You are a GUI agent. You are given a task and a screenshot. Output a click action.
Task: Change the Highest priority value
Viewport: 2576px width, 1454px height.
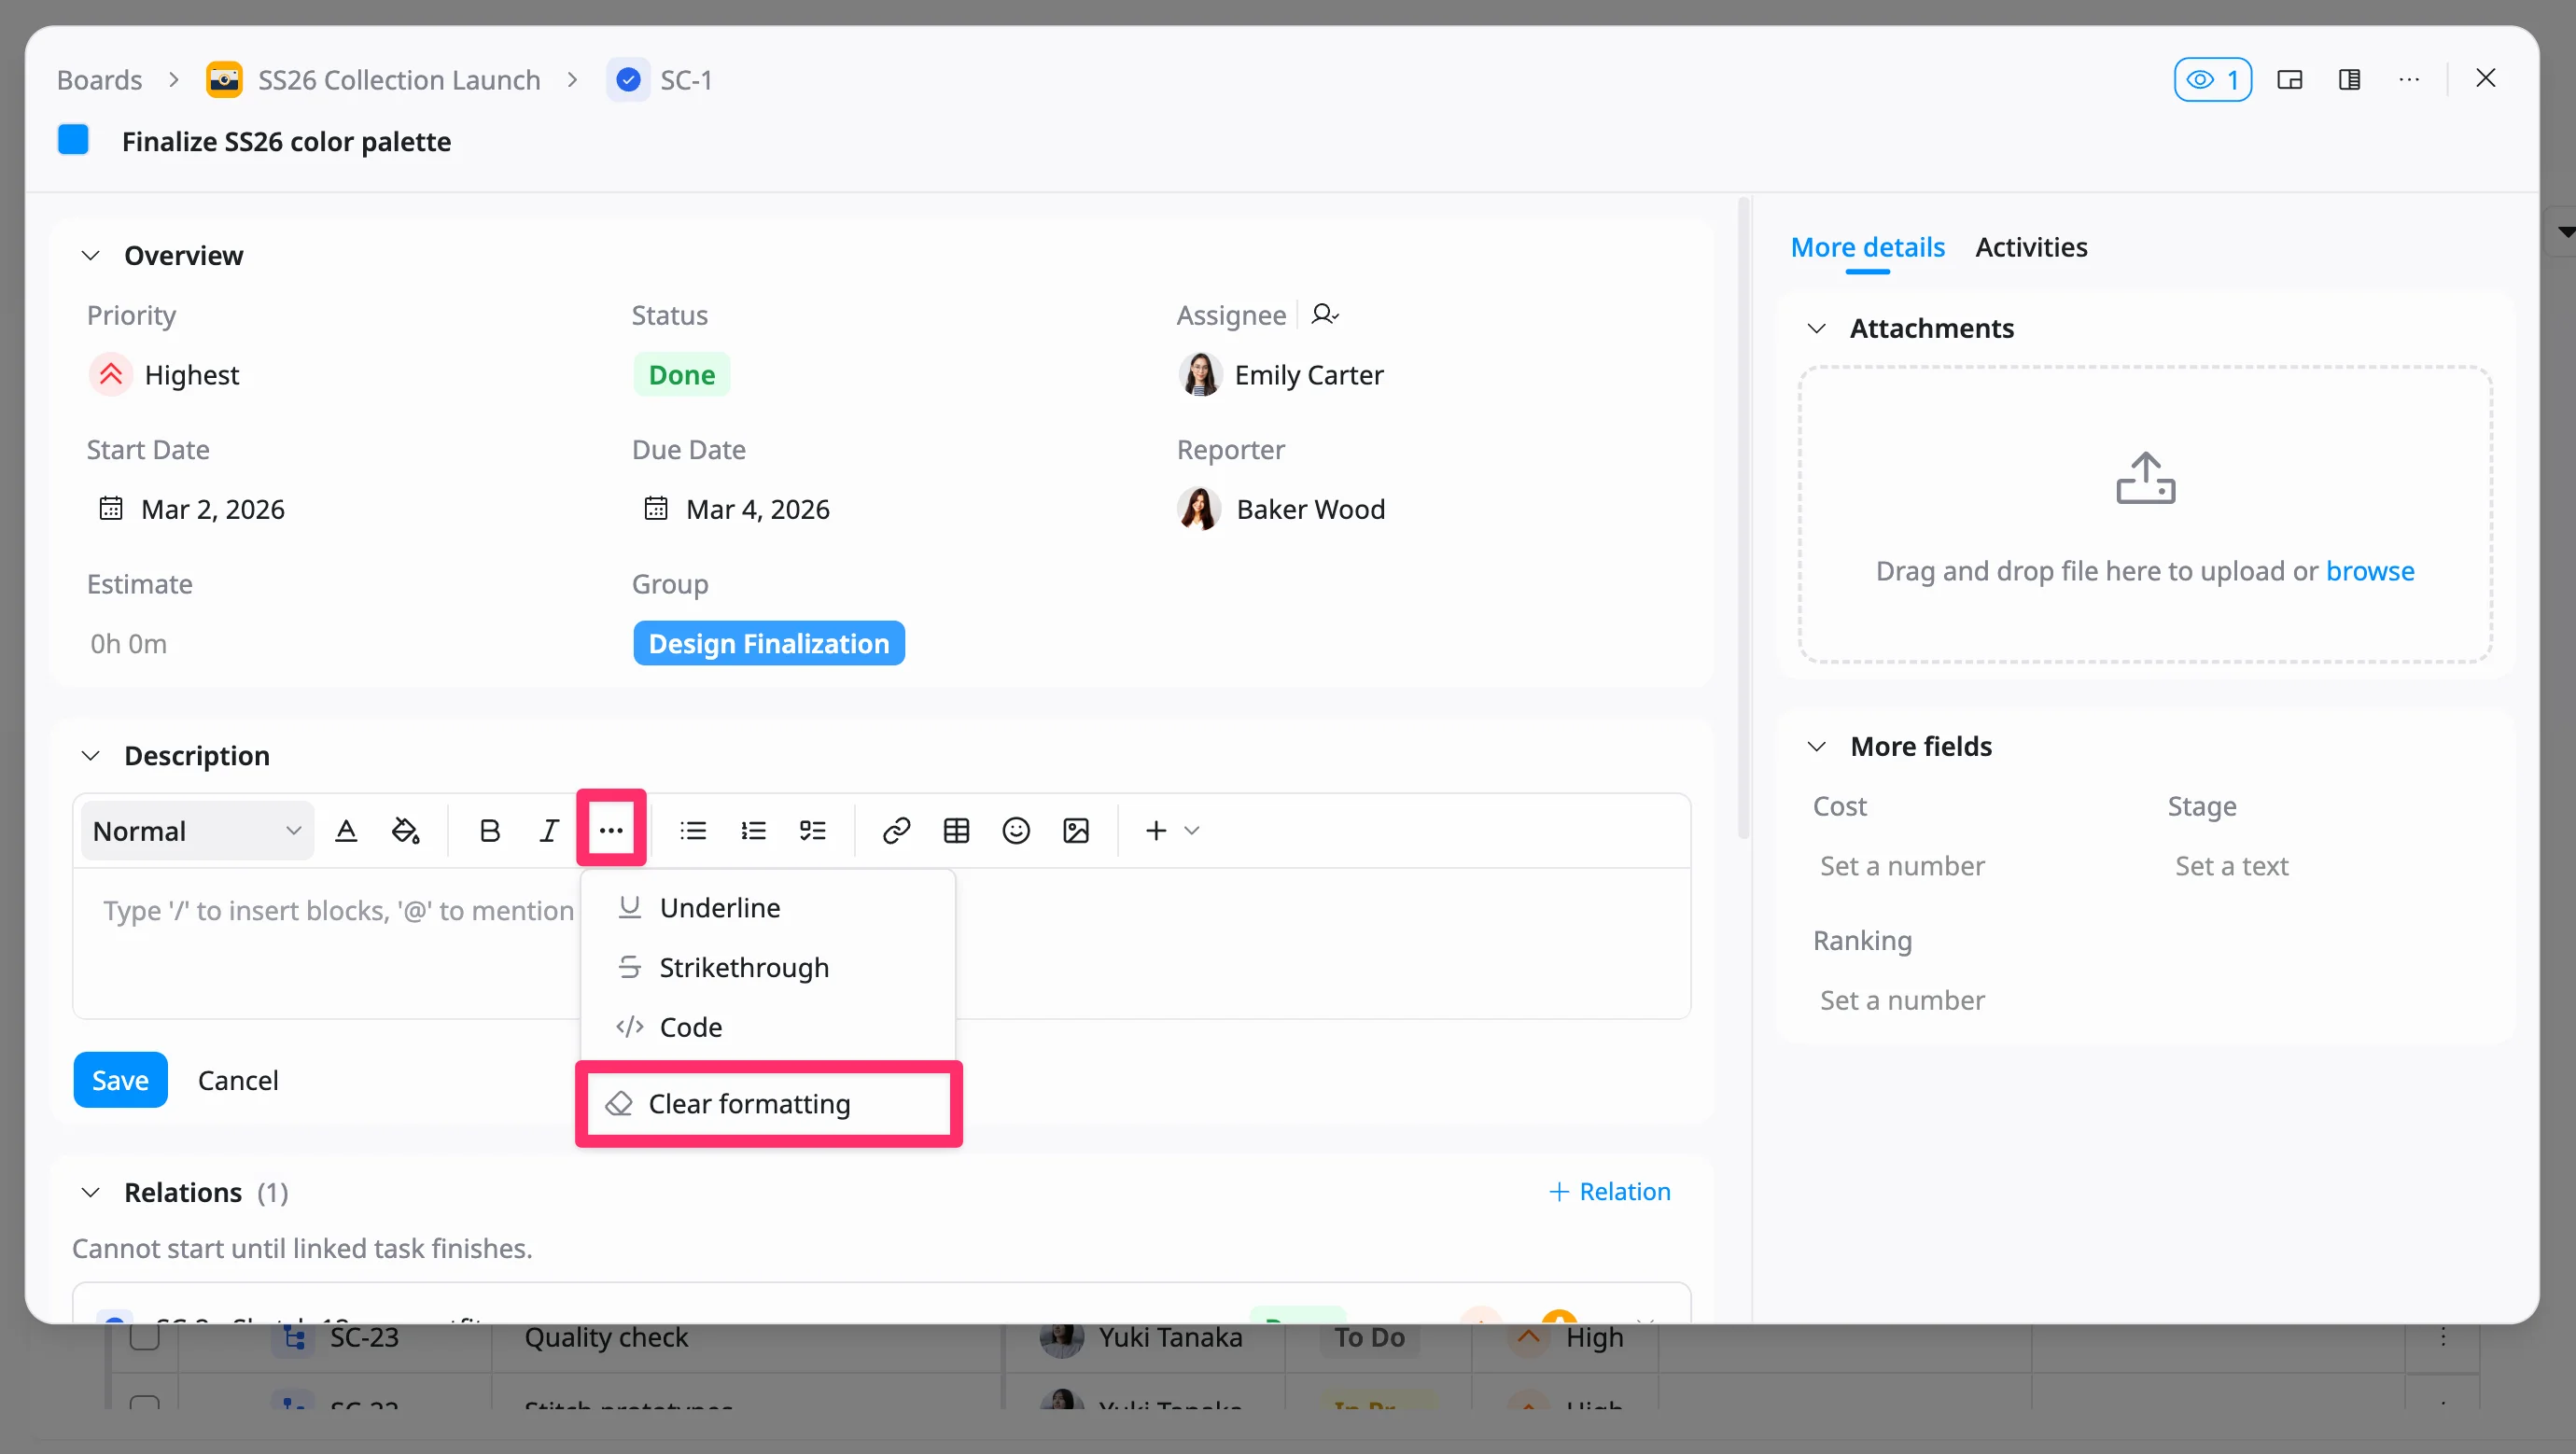(x=165, y=374)
